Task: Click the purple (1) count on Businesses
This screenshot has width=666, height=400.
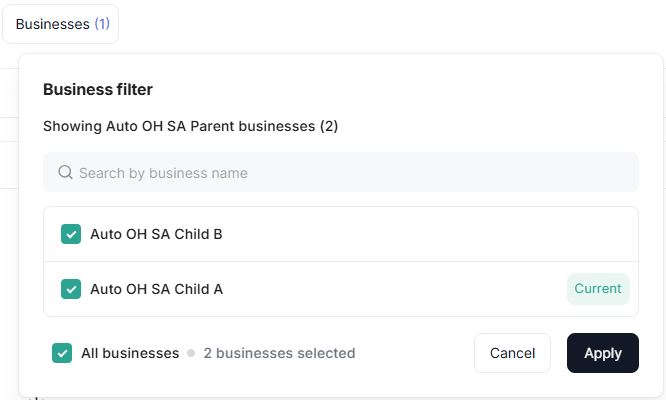Action: (x=102, y=24)
